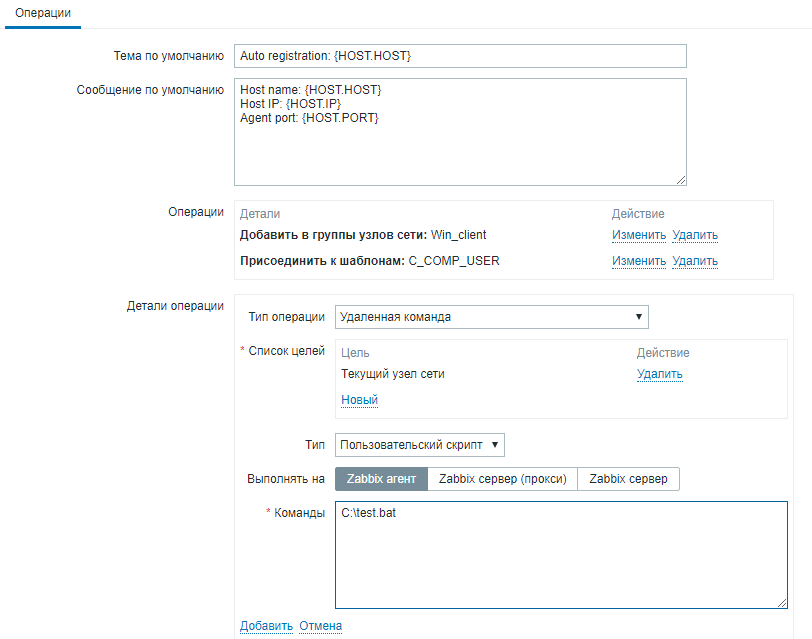
Task: Click Удалить for the Win_client group operation
Action: 695,236
